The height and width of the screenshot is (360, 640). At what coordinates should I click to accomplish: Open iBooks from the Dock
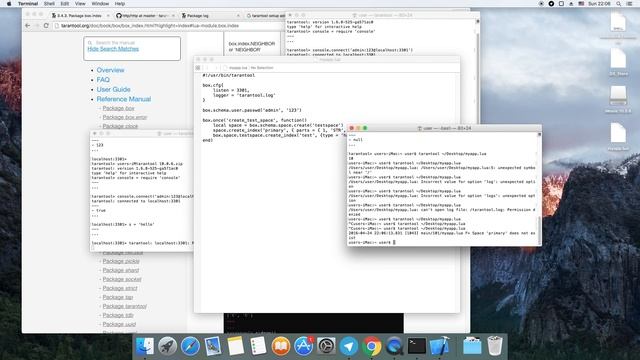pos(281,346)
